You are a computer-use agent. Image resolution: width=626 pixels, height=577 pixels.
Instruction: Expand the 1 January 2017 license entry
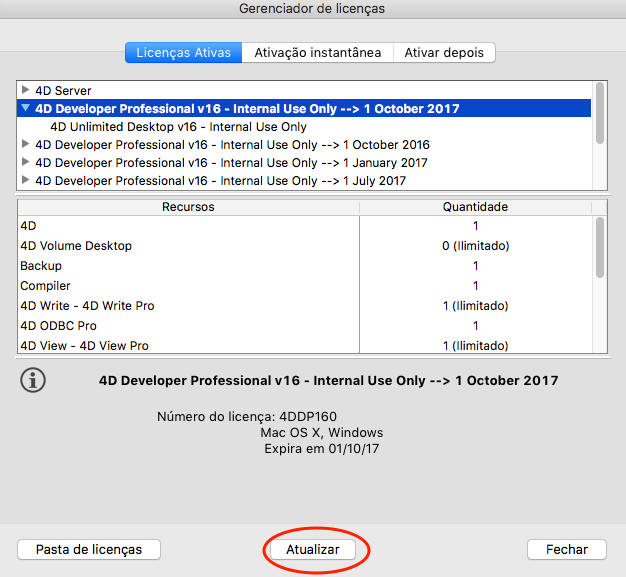coord(26,163)
